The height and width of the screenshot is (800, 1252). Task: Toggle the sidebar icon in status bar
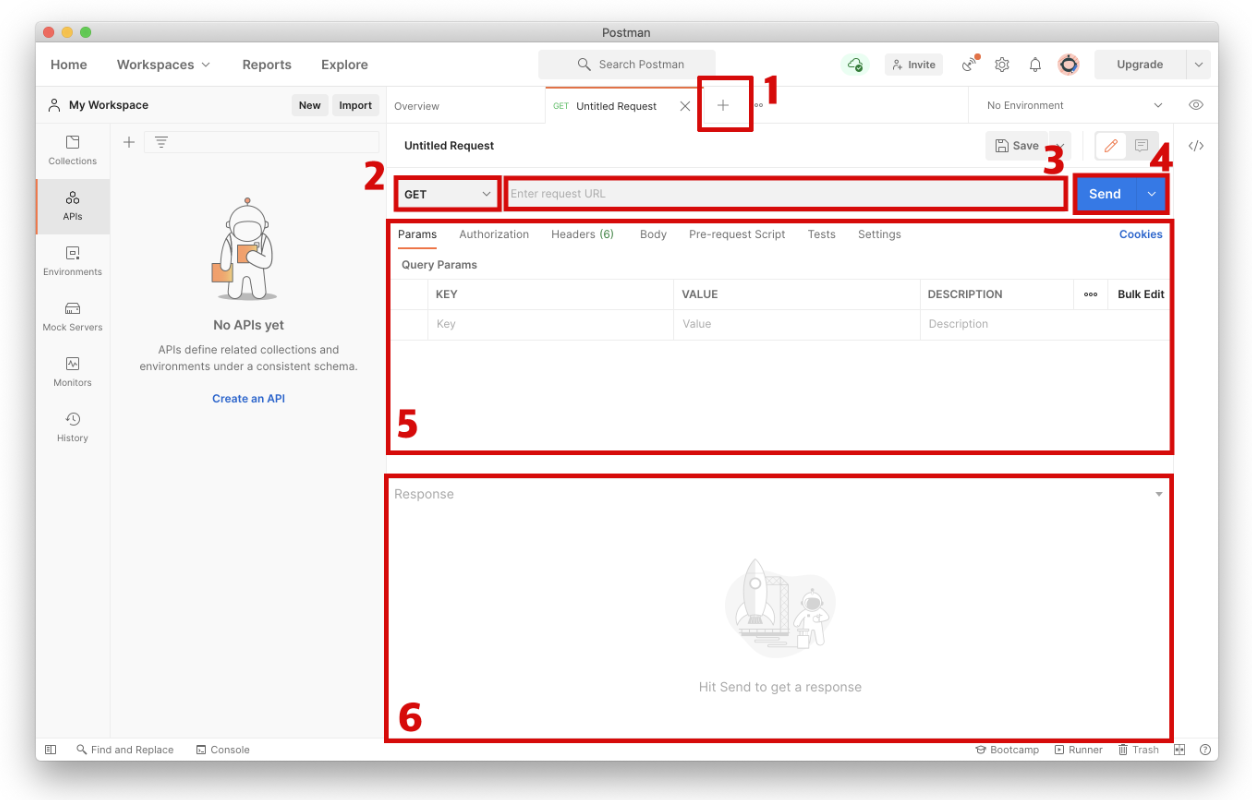[x=51, y=749]
